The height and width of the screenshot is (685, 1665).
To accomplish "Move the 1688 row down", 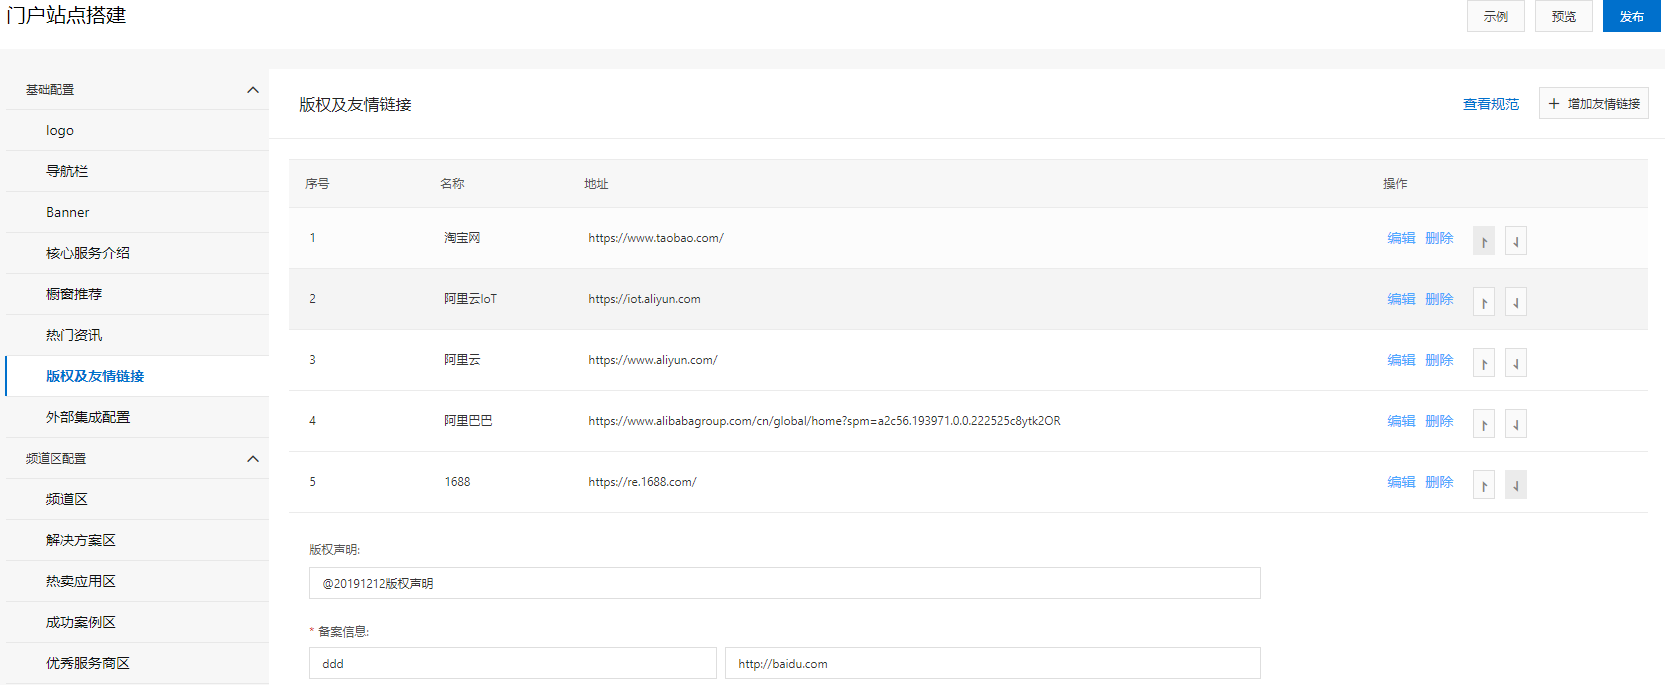I will pos(1516,485).
